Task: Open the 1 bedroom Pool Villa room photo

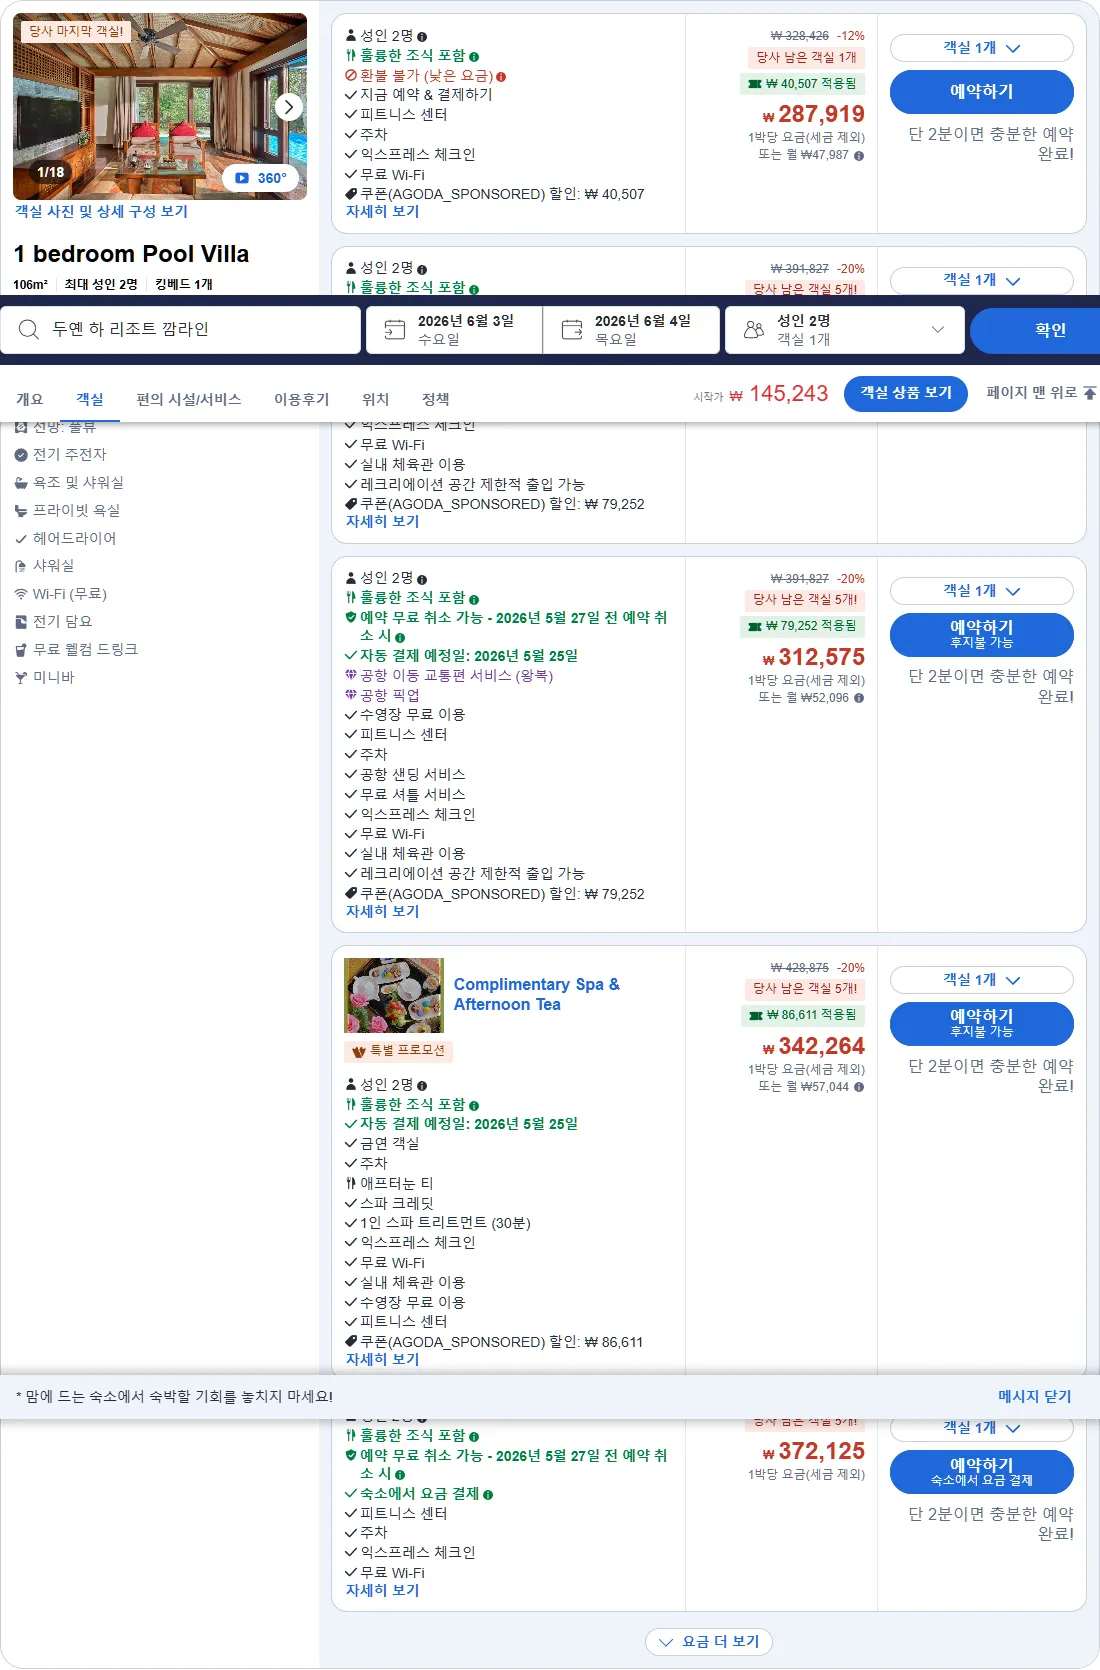Action: pyautogui.click(x=160, y=106)
